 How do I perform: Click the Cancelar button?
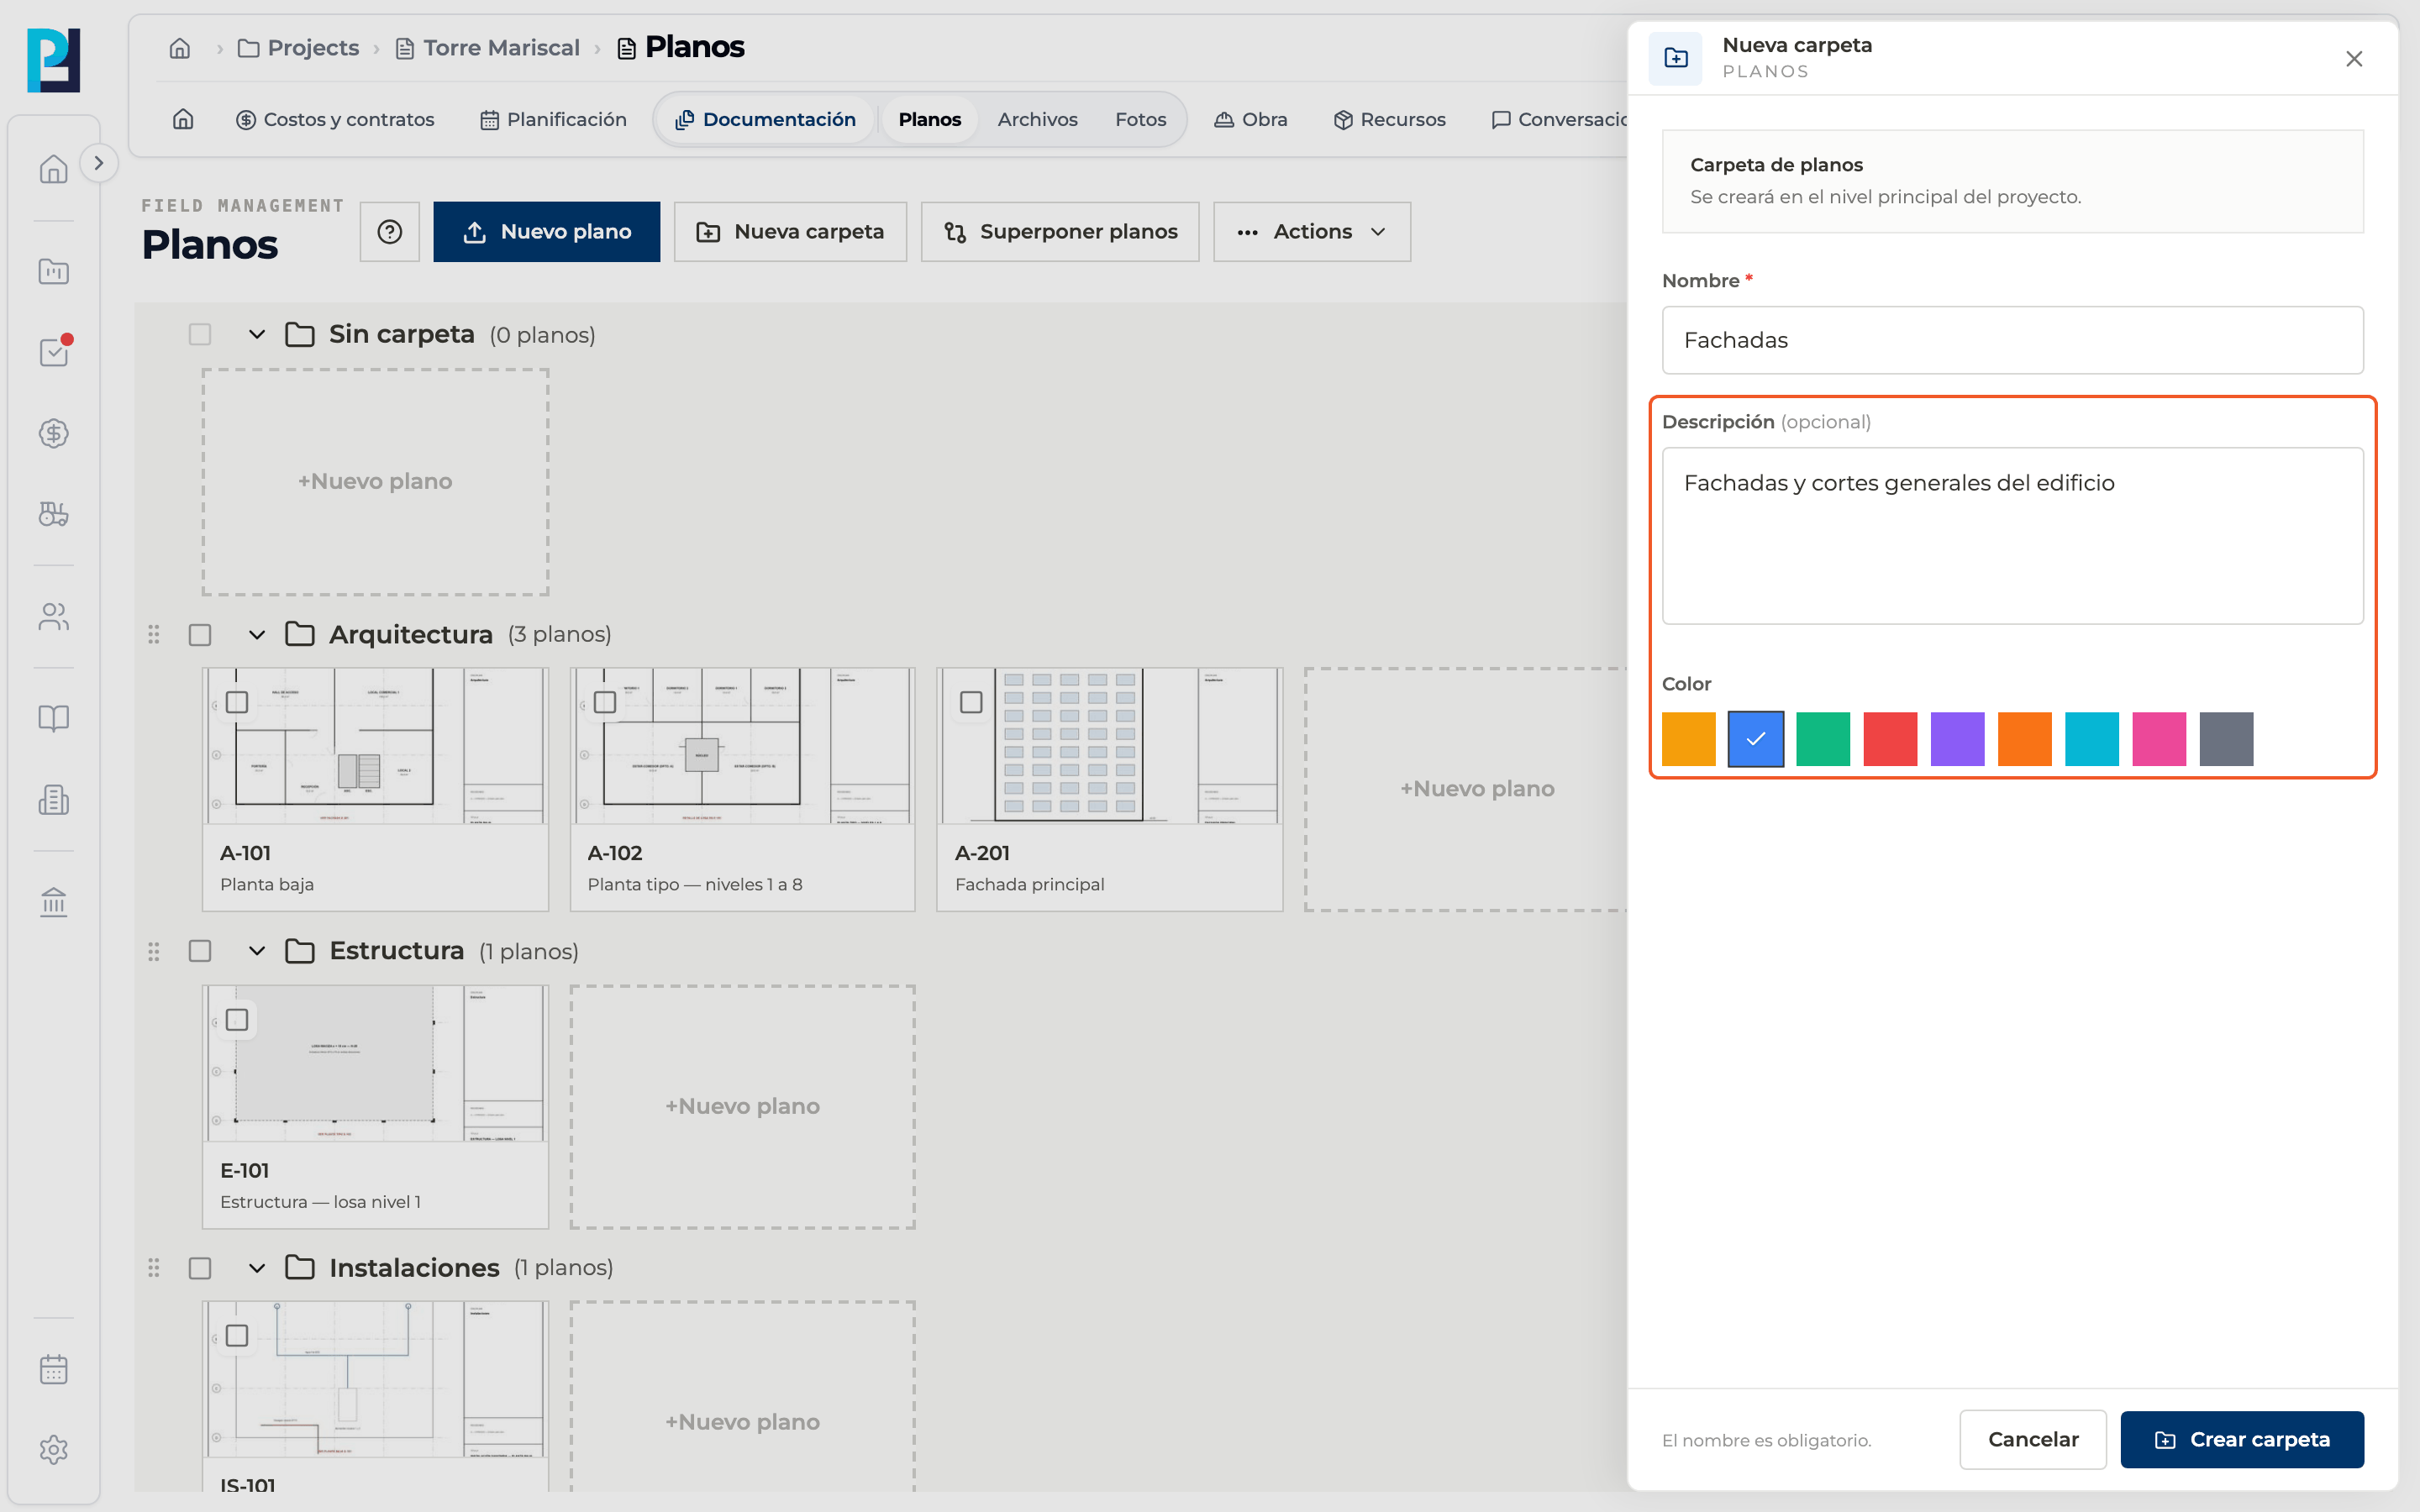2033,1439
